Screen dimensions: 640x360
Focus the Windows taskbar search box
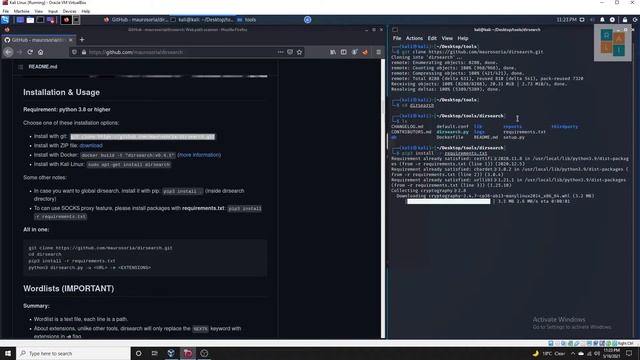tap(73, 353)
